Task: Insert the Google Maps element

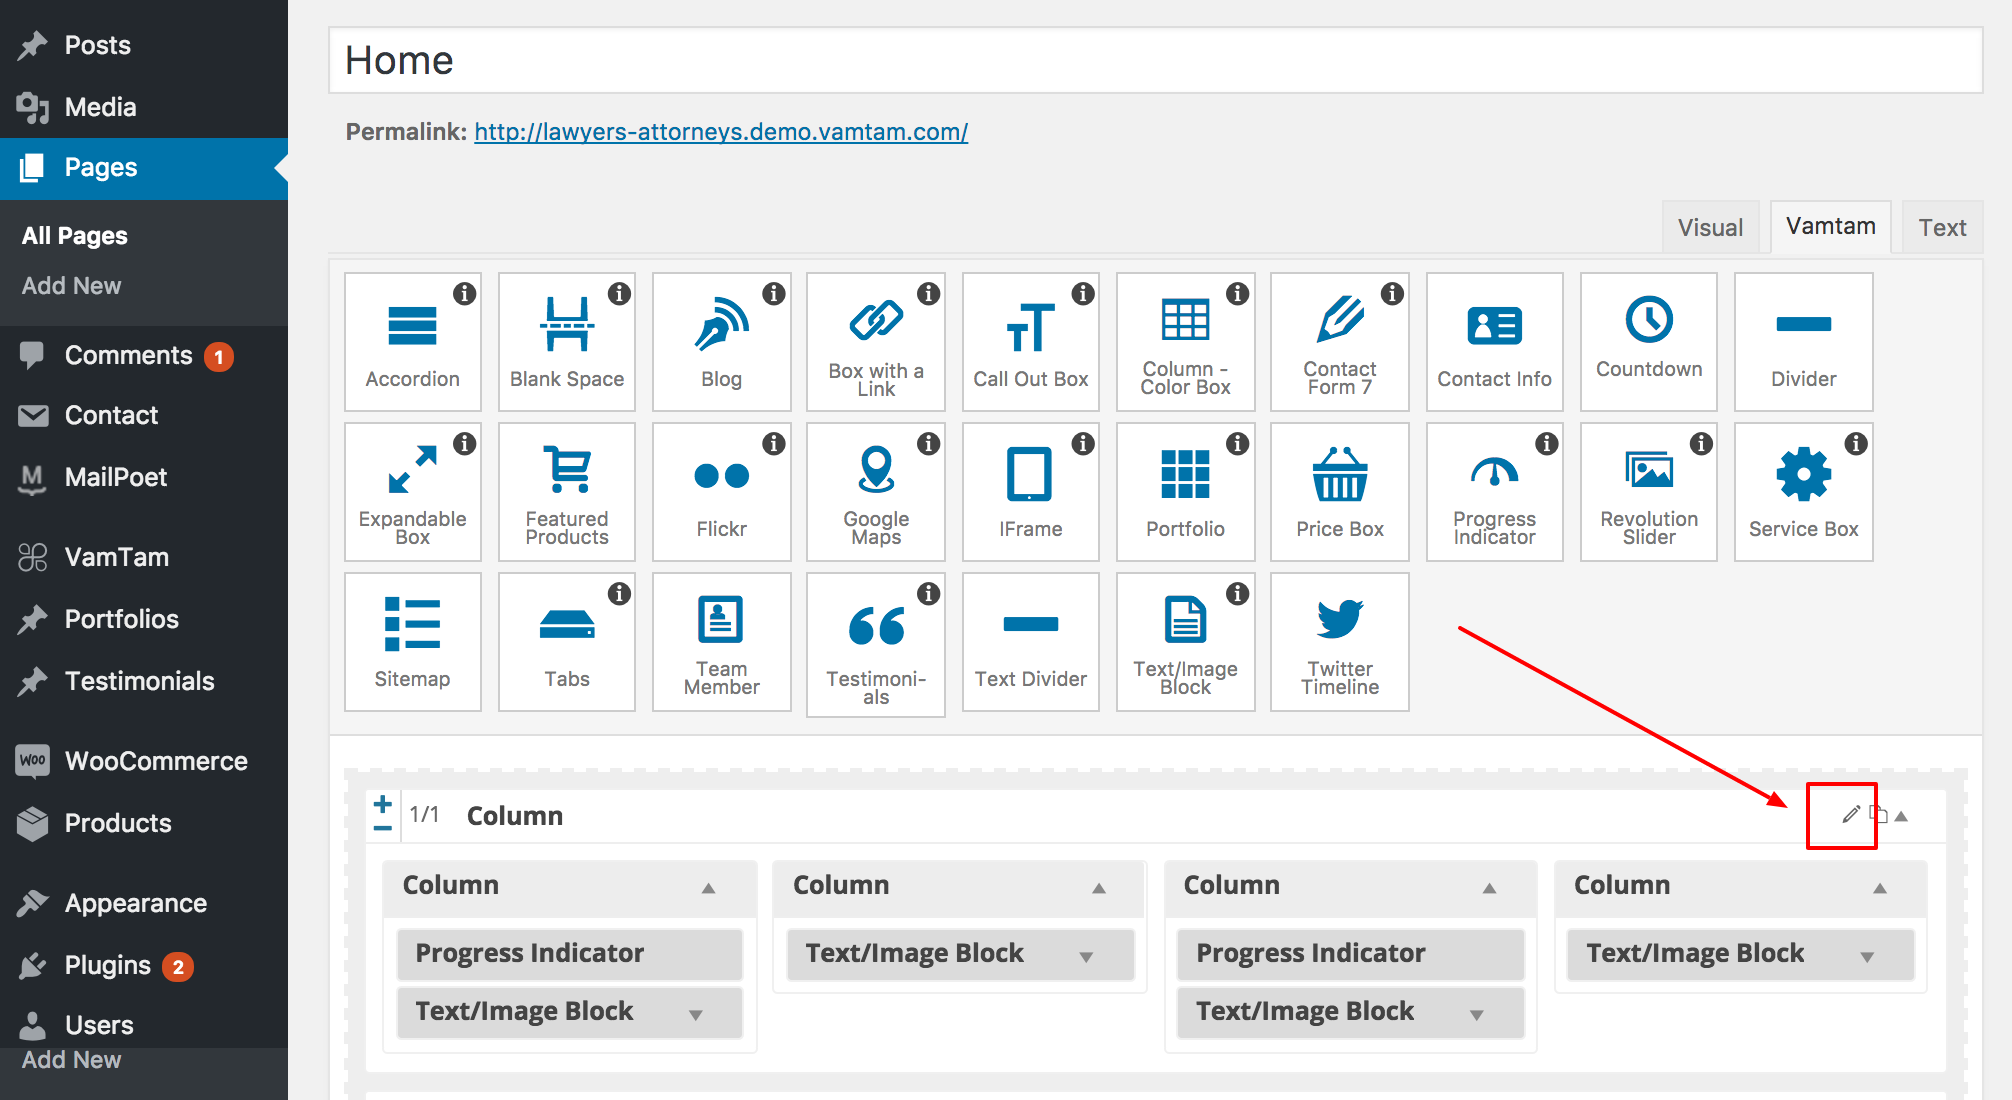Action: (x=876, y=492)
